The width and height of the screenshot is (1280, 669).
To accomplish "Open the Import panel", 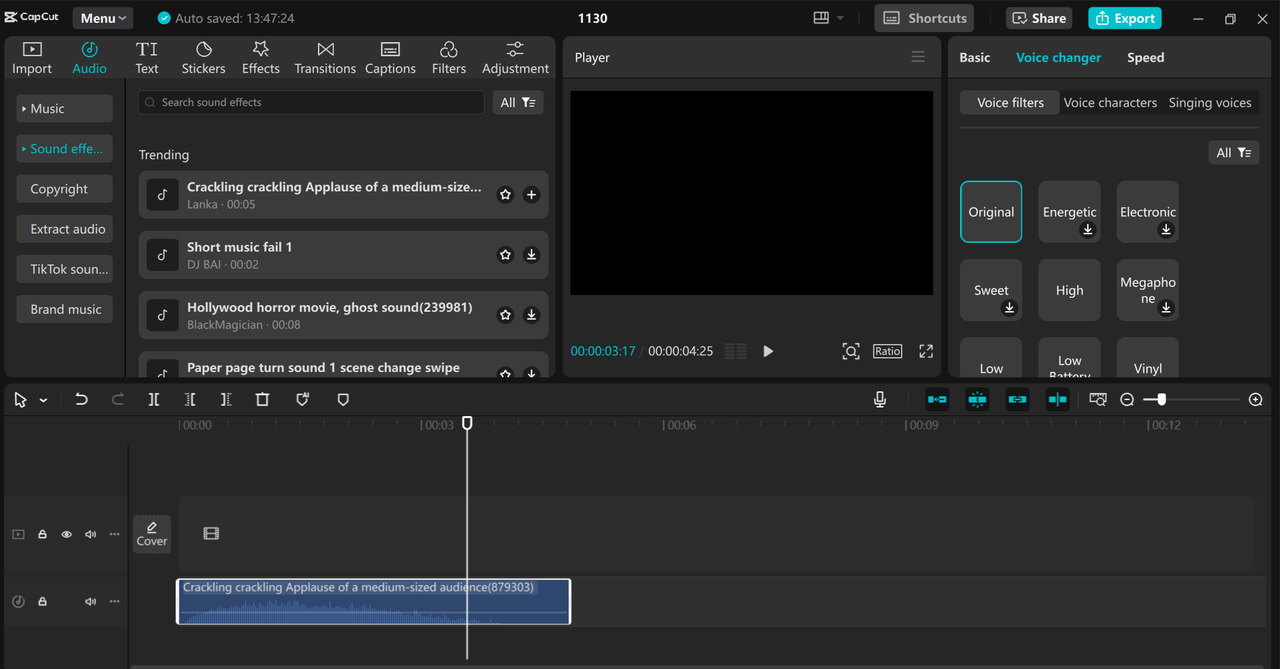I will click(x=32, y=58).
